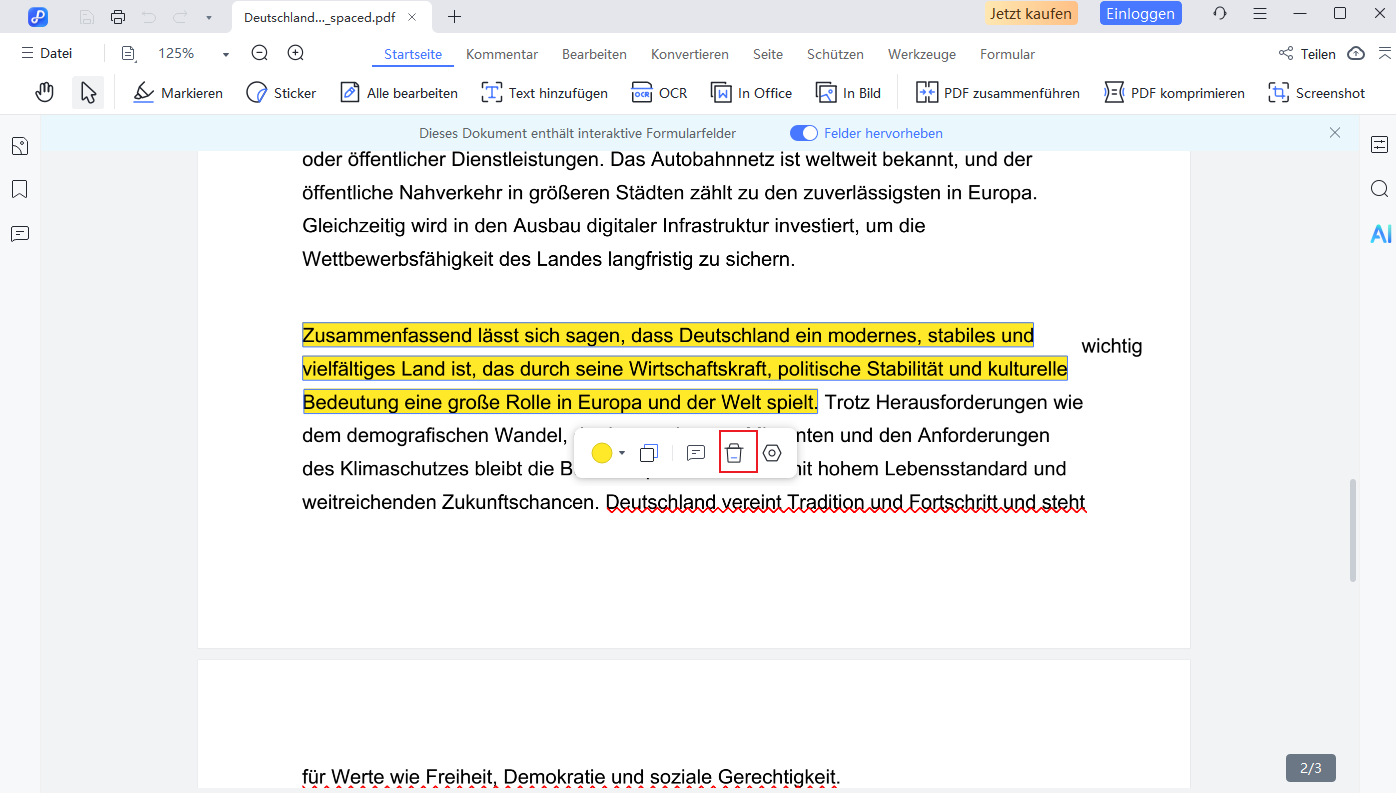Expand quick access toolbar dropdown arrow

pos(208,17)
